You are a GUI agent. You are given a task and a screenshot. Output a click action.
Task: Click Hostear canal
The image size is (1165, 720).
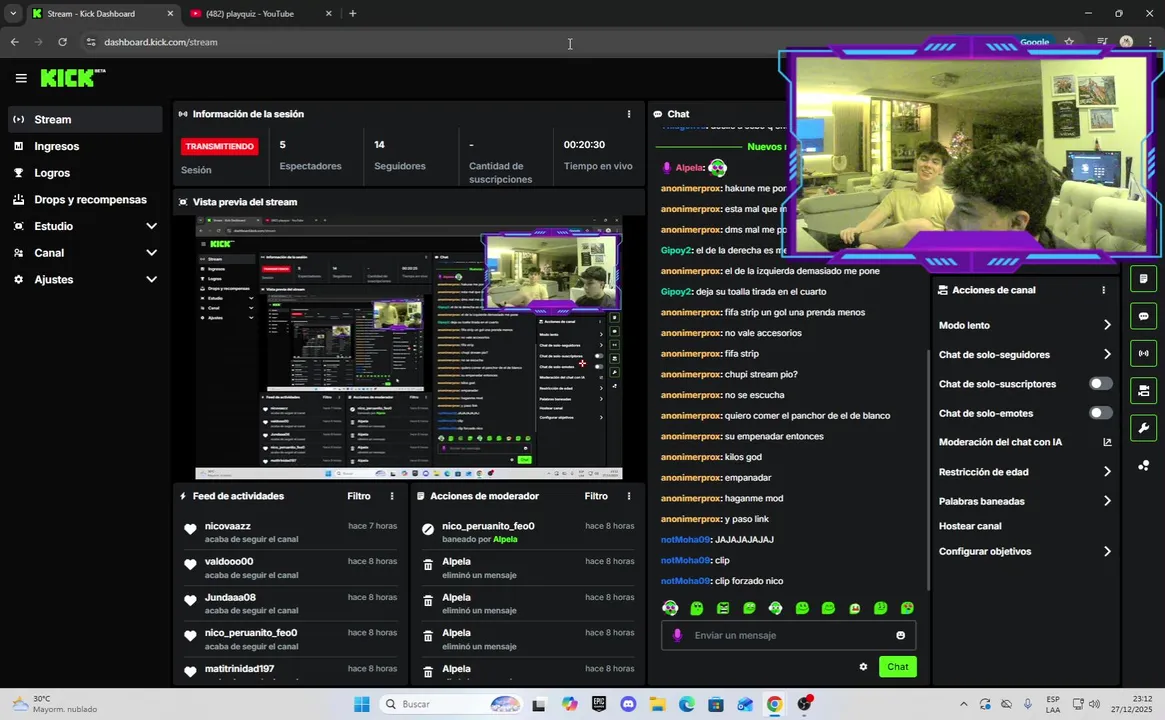tap(970, 526)
